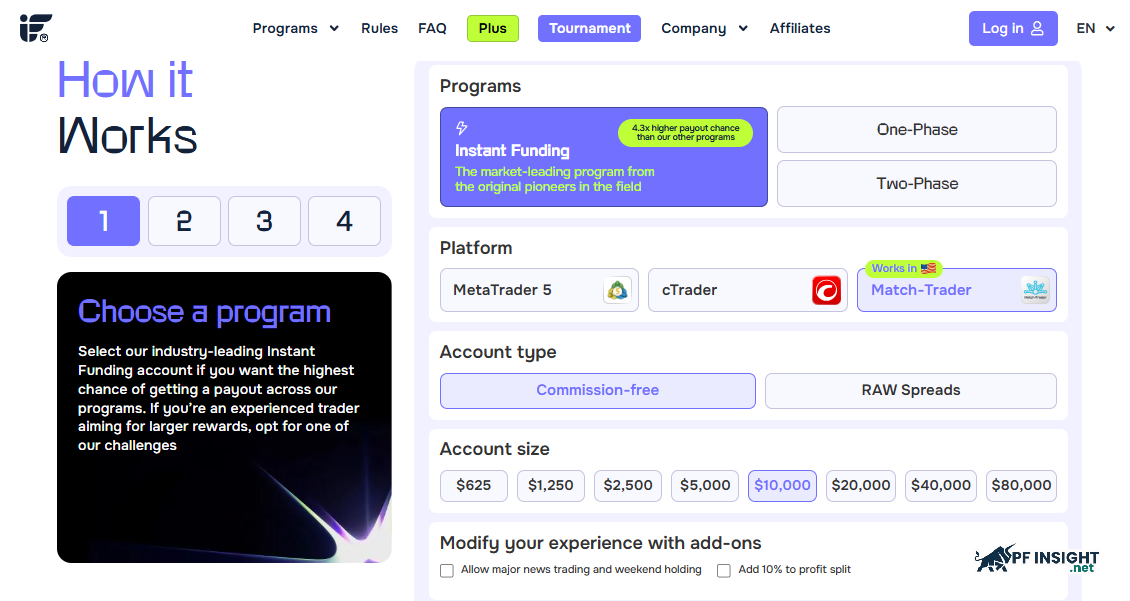Screen dimensions: 1130x601
Task: Click the site logo icon
Action: tap(35, 28)
